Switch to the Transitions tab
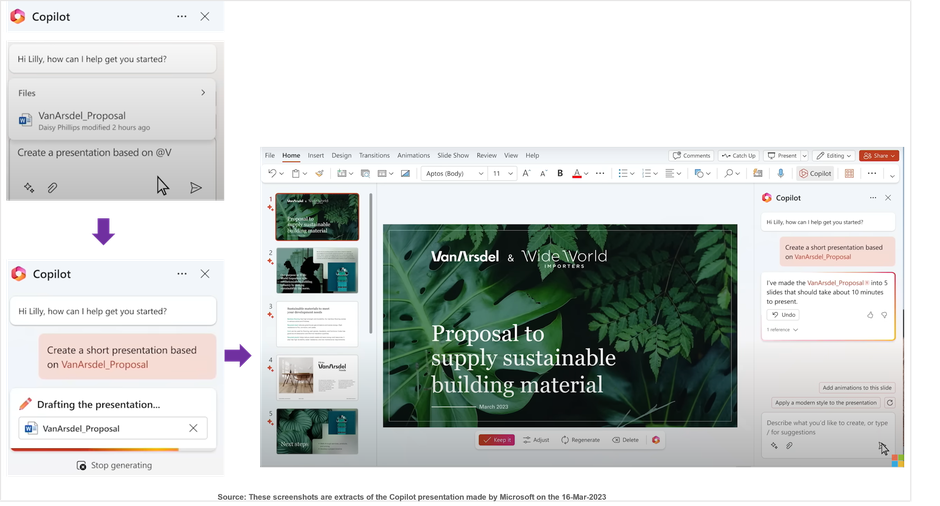Viewport: 940px width, 506px height. [x=374, y=155]
